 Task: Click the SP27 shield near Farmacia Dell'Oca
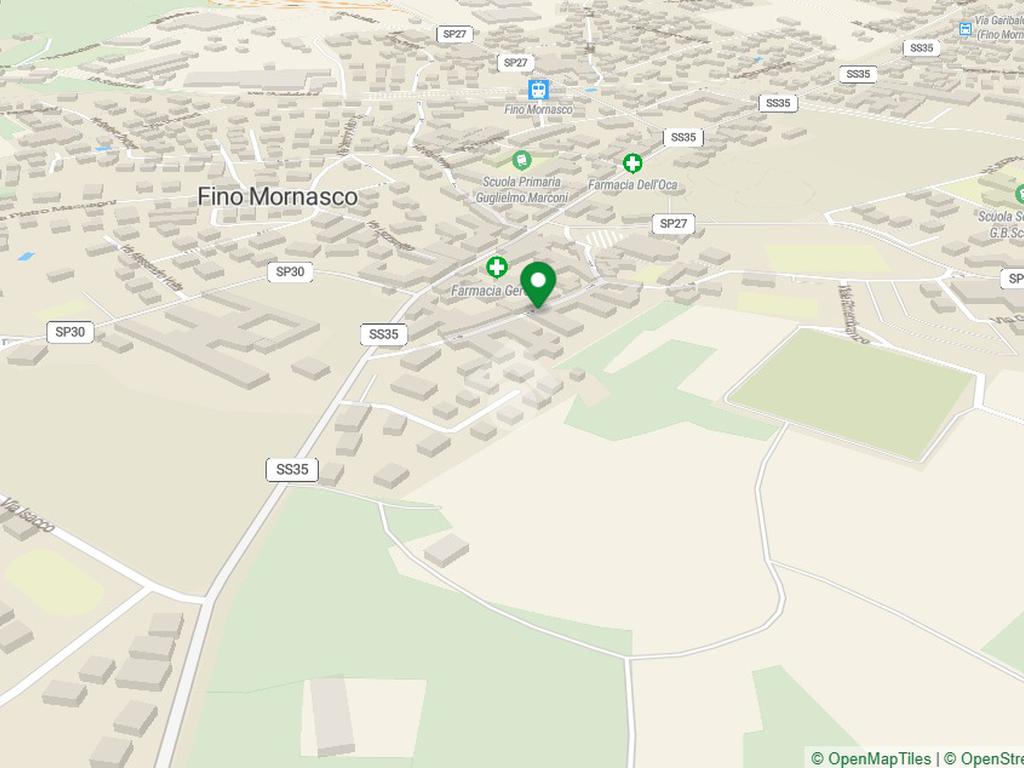point(673,224)
